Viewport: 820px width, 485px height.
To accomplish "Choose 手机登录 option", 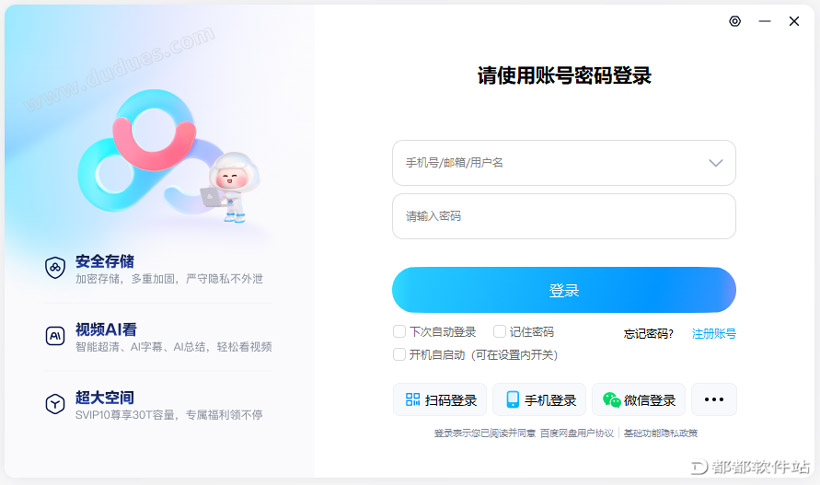I will point(539,400).
